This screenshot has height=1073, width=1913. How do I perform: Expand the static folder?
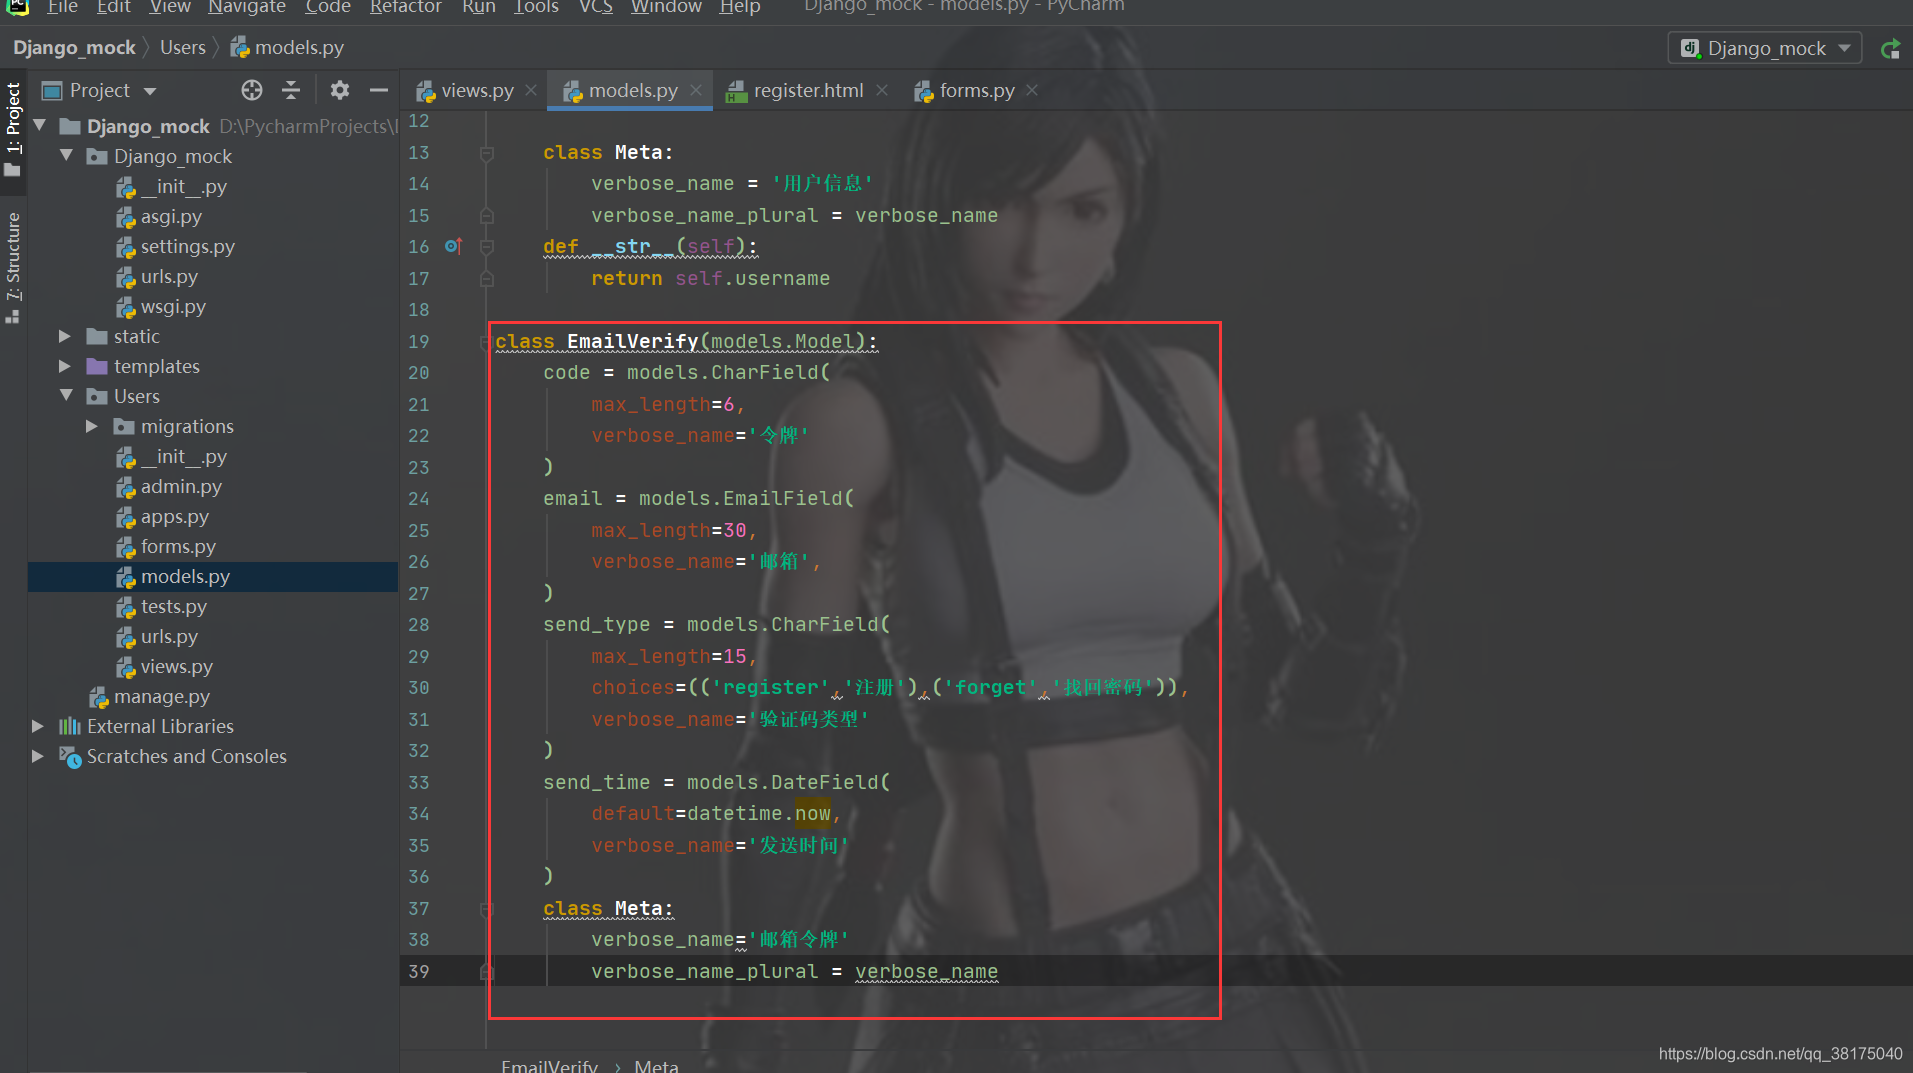coord(66,336)
